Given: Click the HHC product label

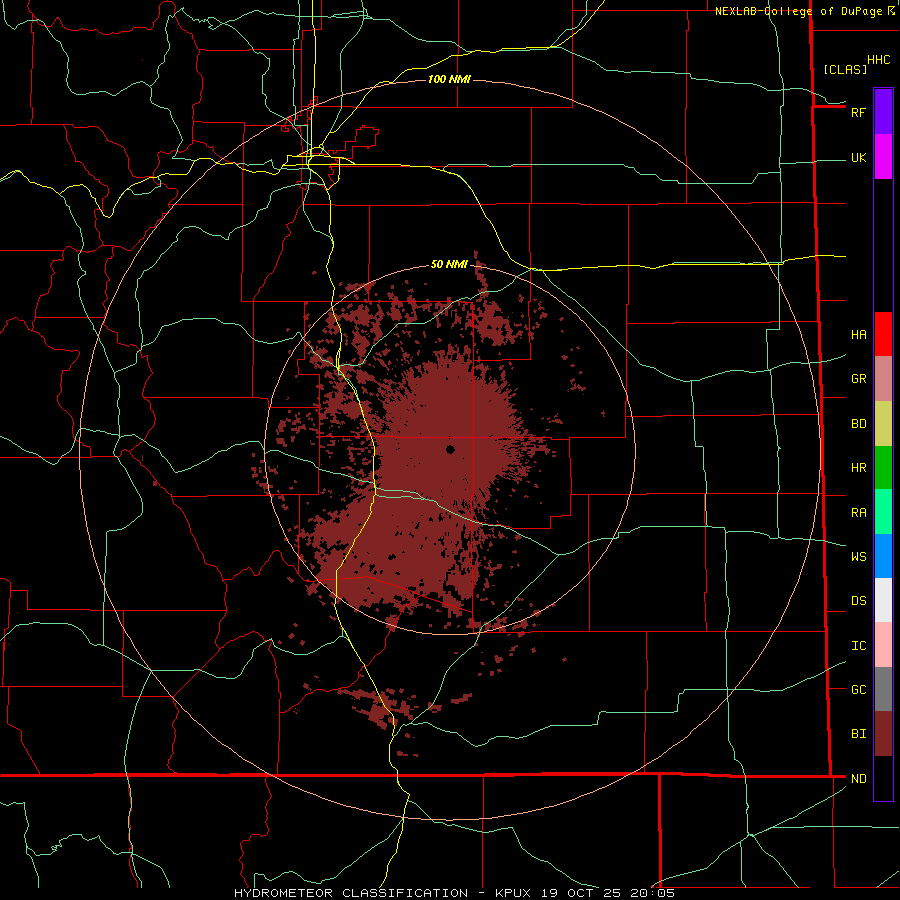Looking at the screenshot, I should (878, 59).
